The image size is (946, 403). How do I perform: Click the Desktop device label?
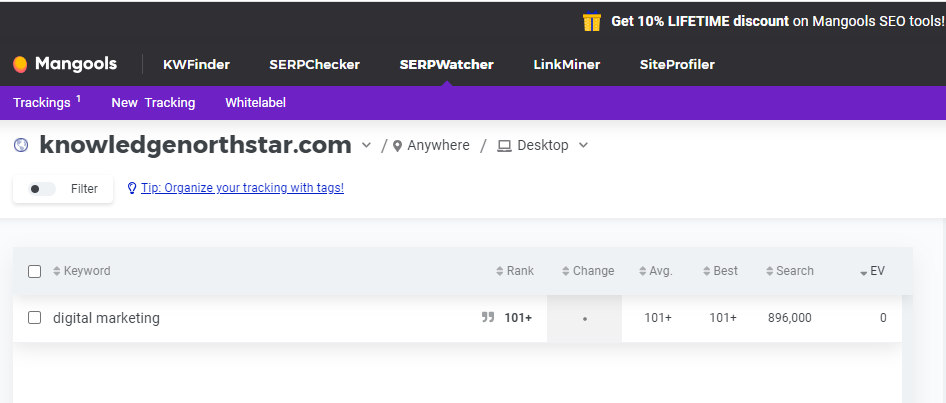(x=542, y=145)
